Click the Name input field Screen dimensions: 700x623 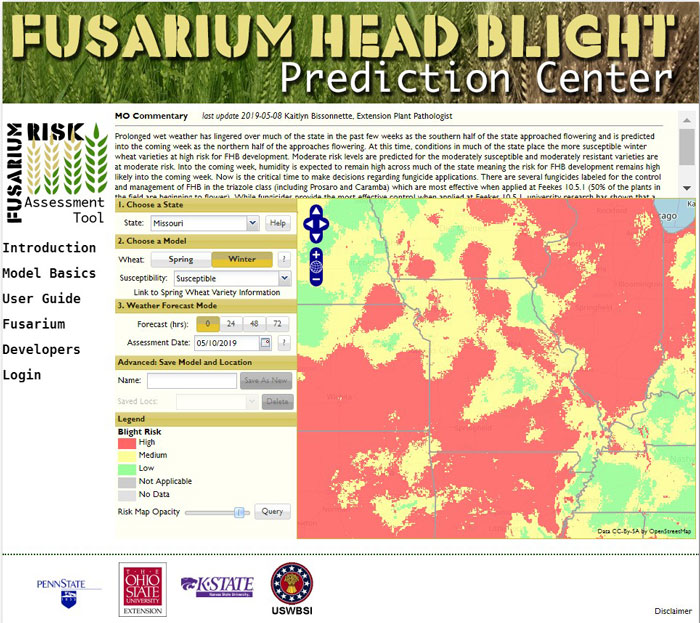point(190,380)
